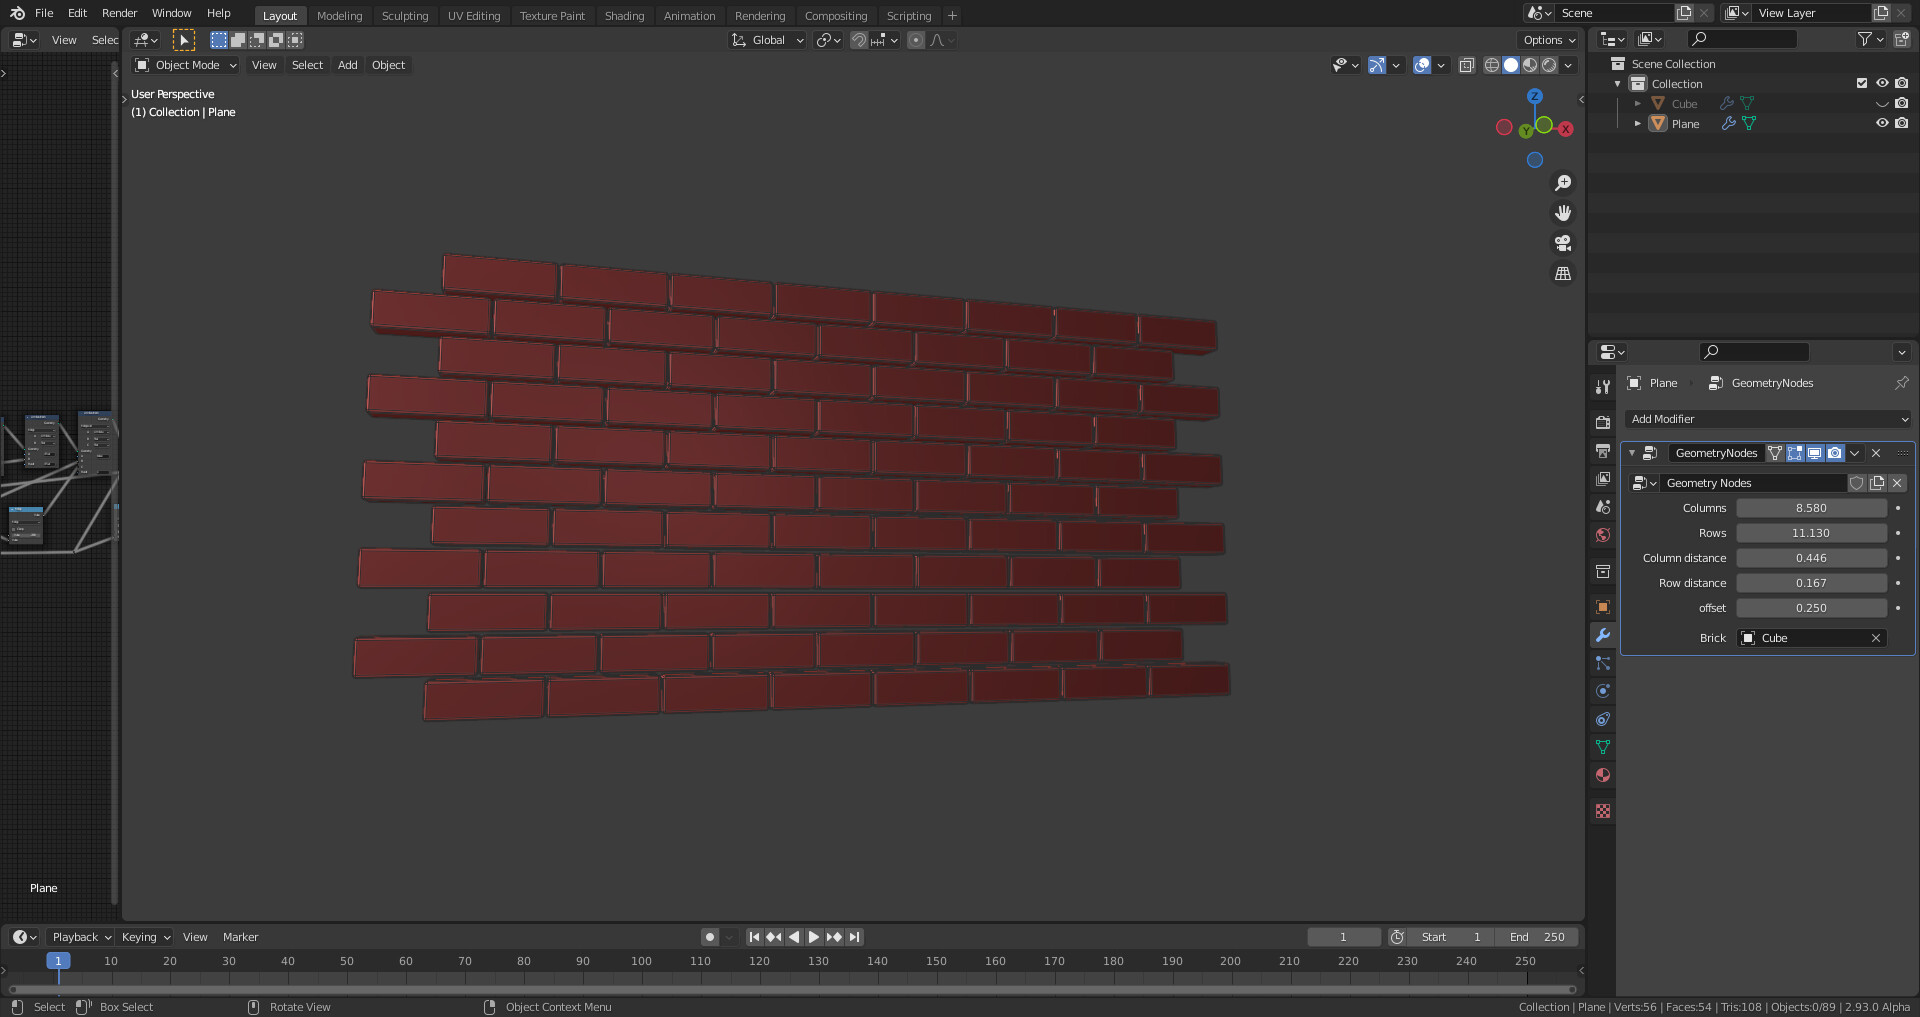Switch to the Shading workspace tab

624,15
